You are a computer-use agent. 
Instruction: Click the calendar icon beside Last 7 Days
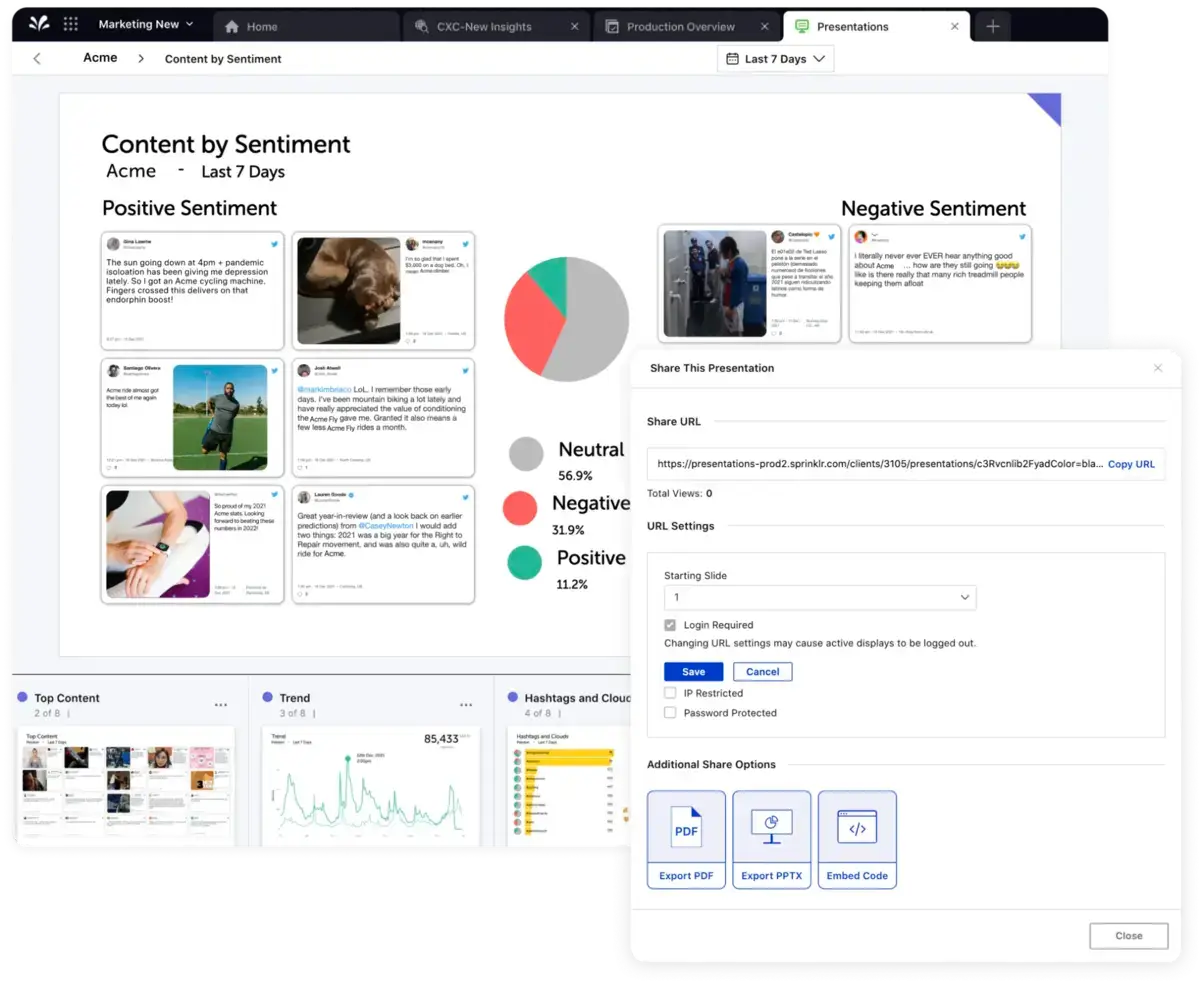(x=734, y=58)
